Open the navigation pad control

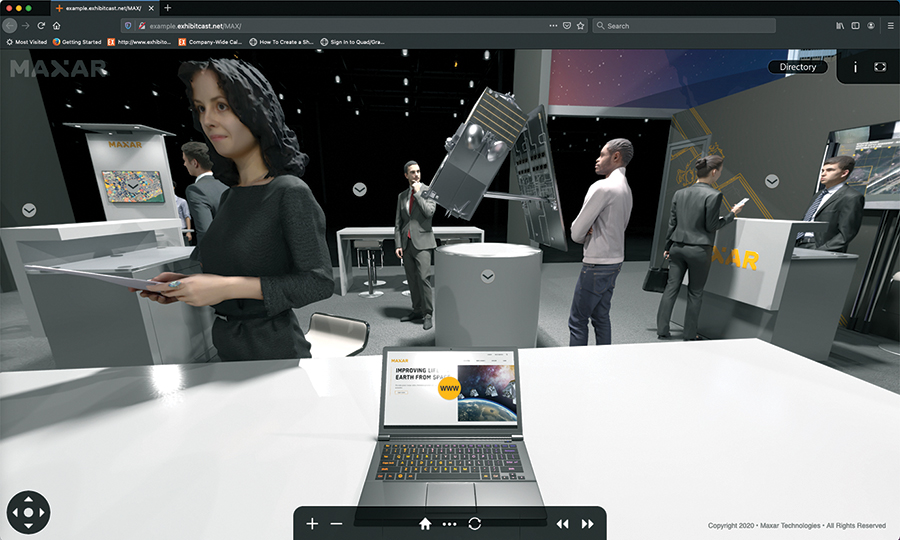[29, 512]
